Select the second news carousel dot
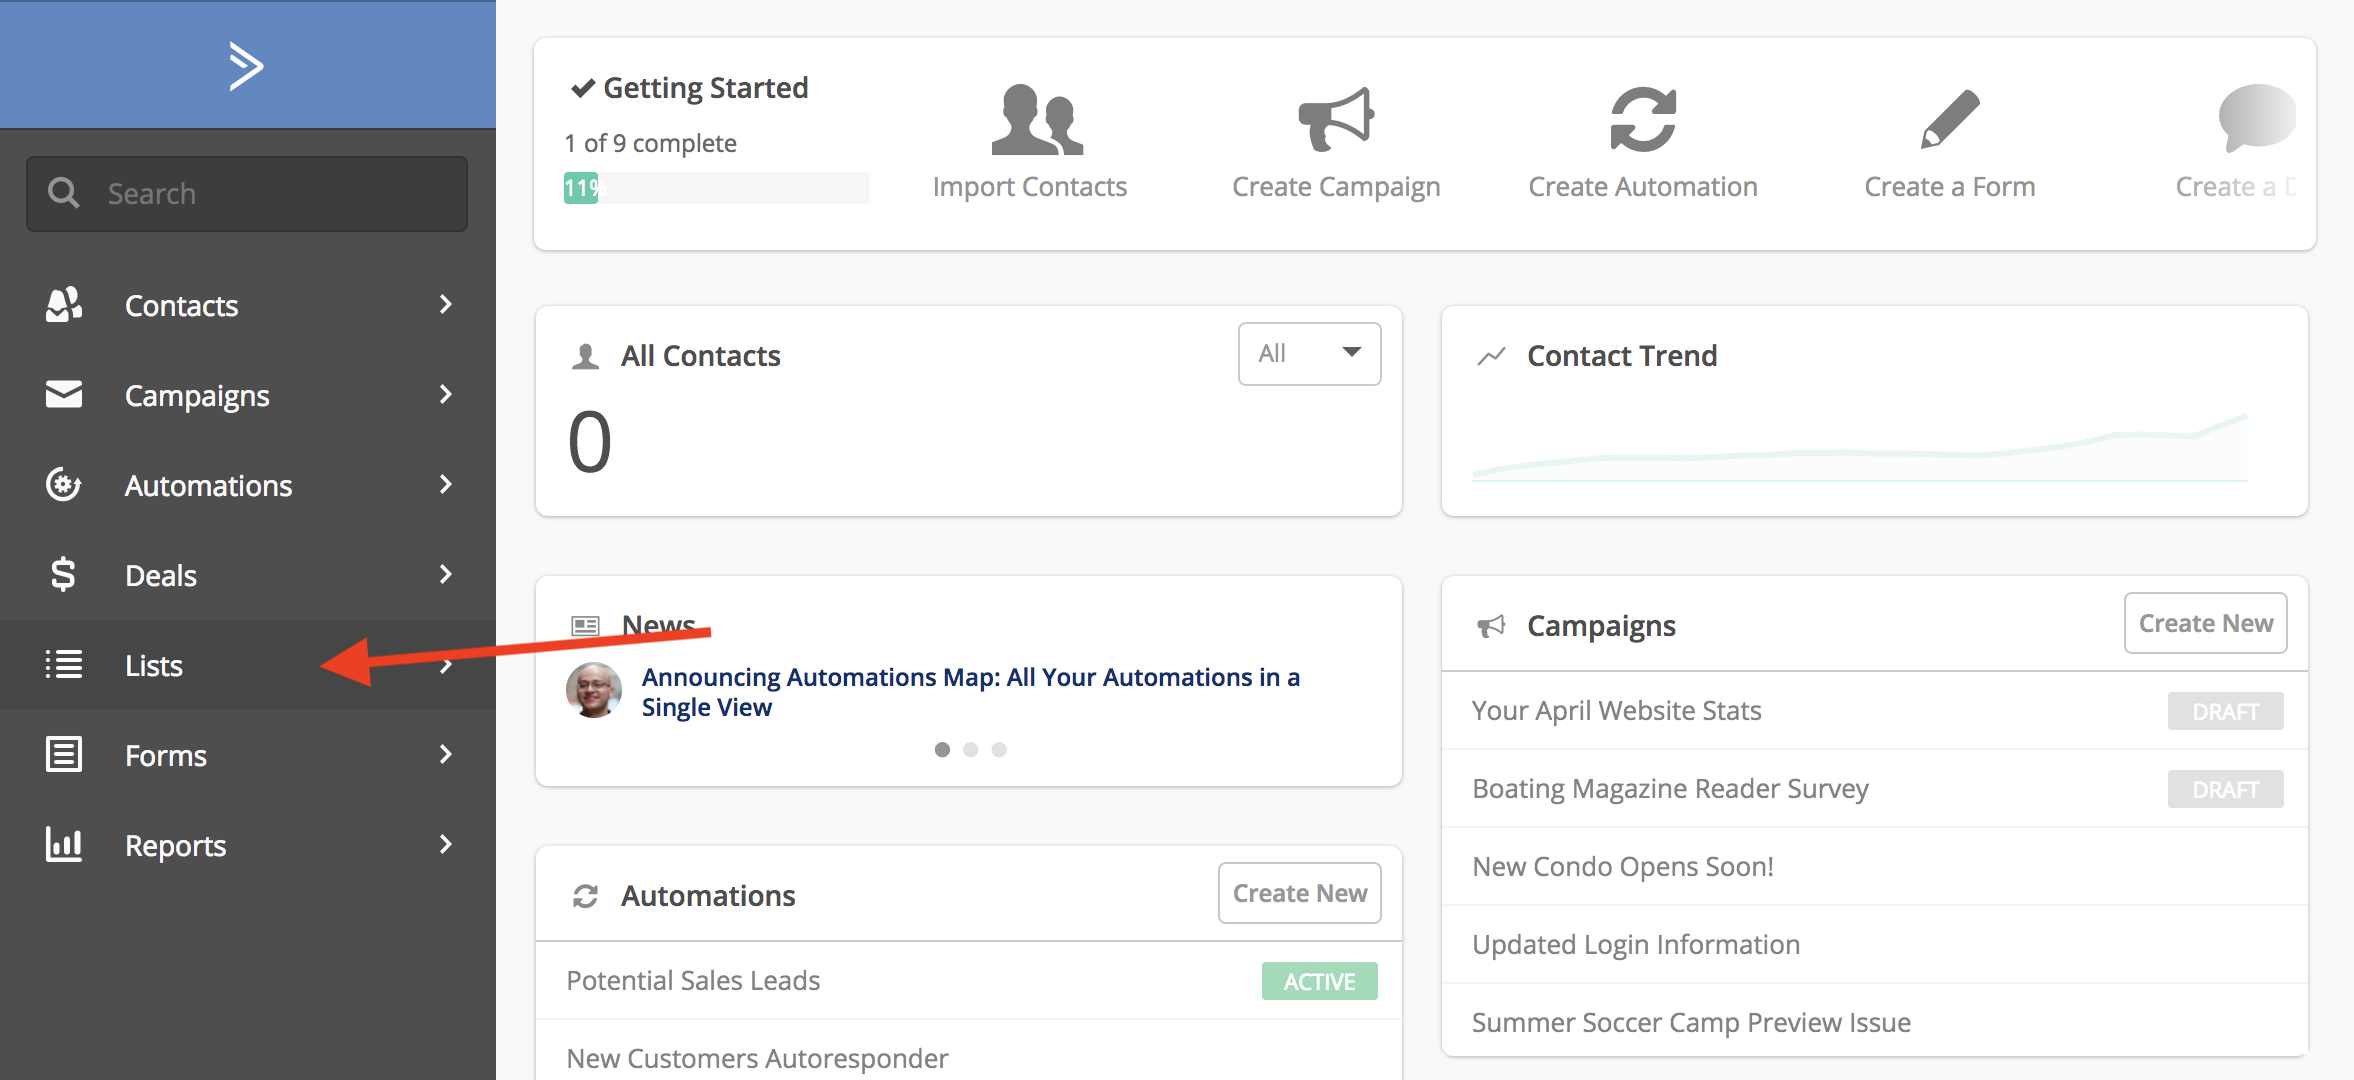Screen dimensions: 2354x1080 (x=970, y=749)
